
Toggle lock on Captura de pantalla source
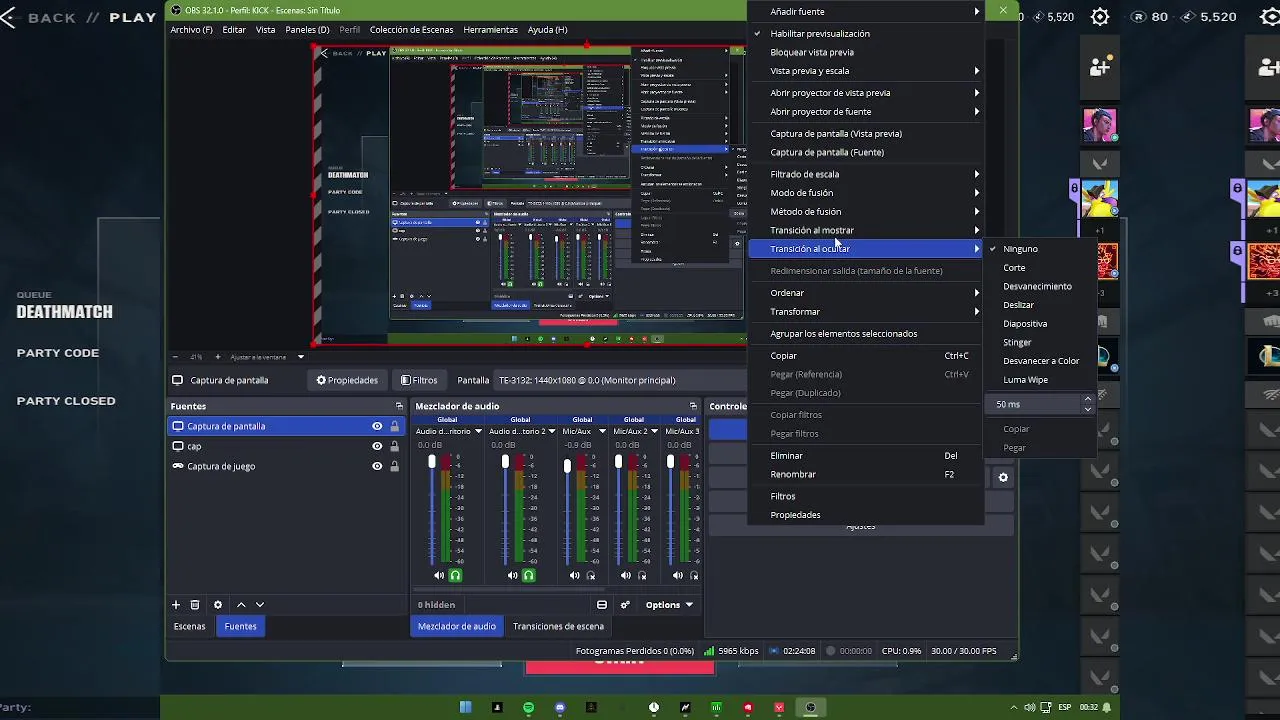pyautogui.click(x=394, y=426)
